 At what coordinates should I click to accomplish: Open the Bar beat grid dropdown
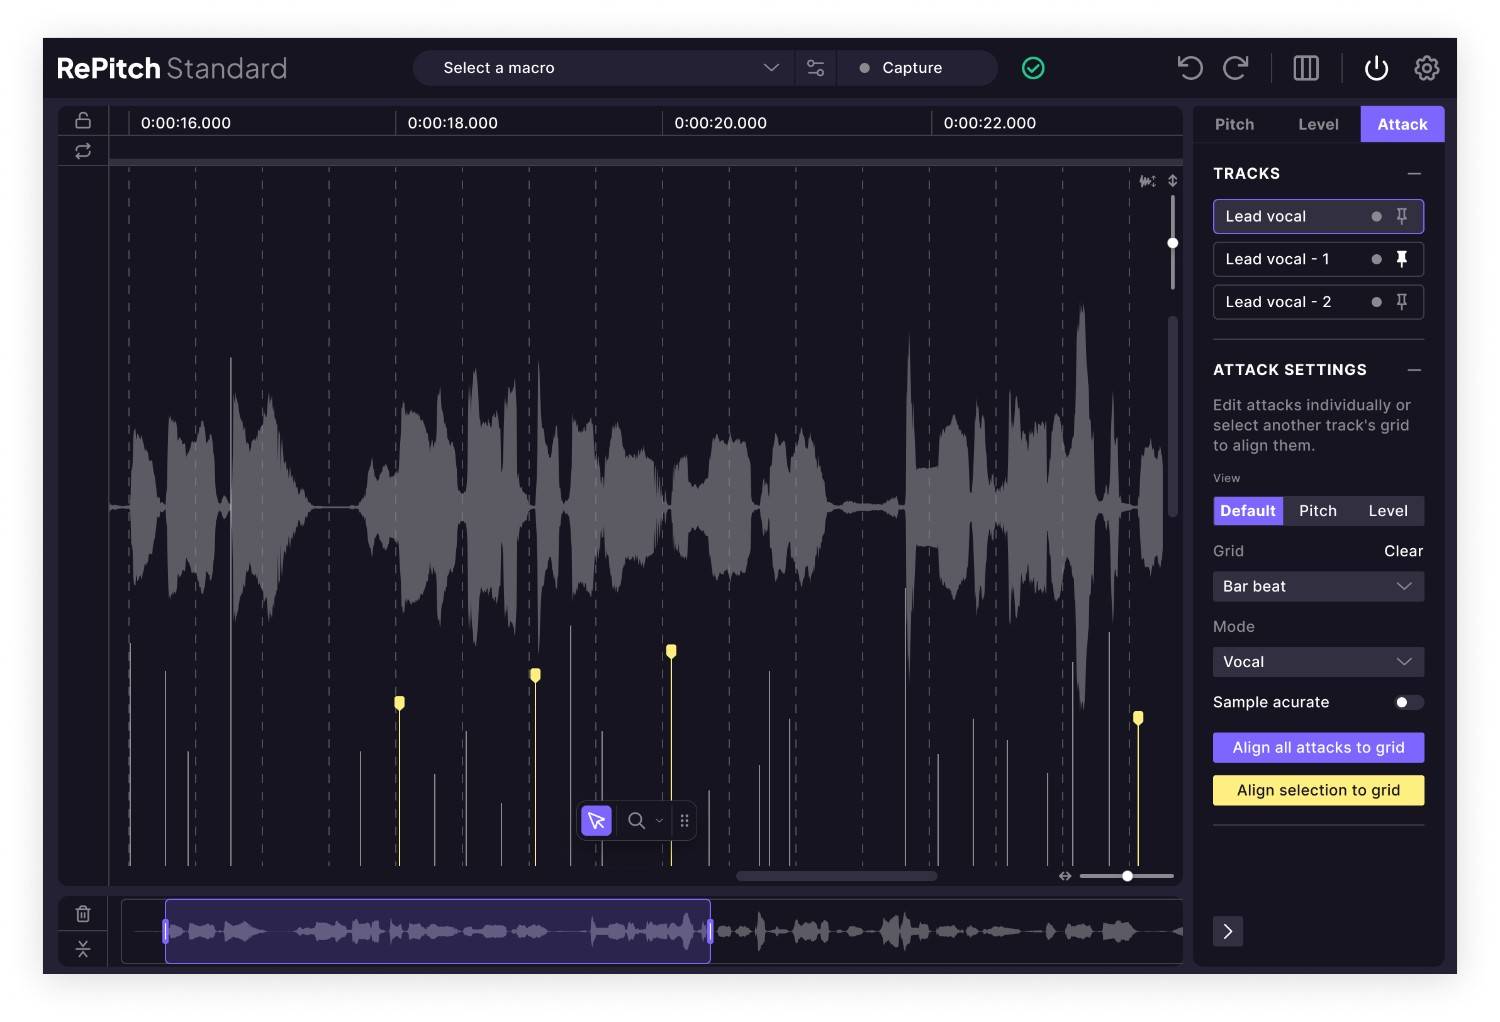(x=1318, y=586)
